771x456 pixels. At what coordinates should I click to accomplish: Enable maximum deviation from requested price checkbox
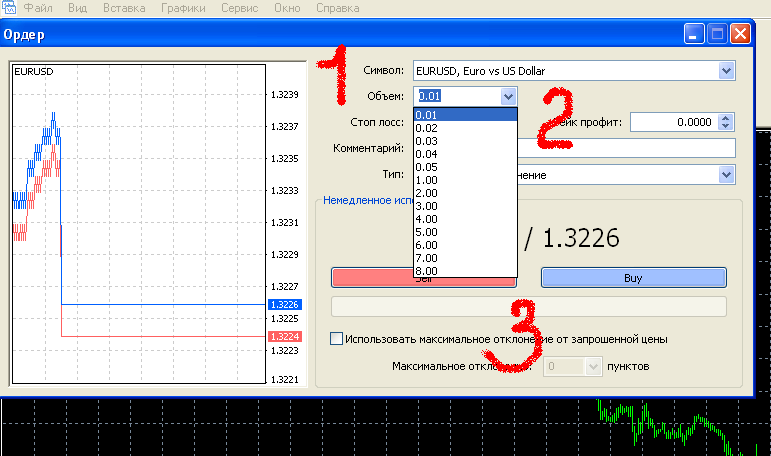tap(336, 339)
